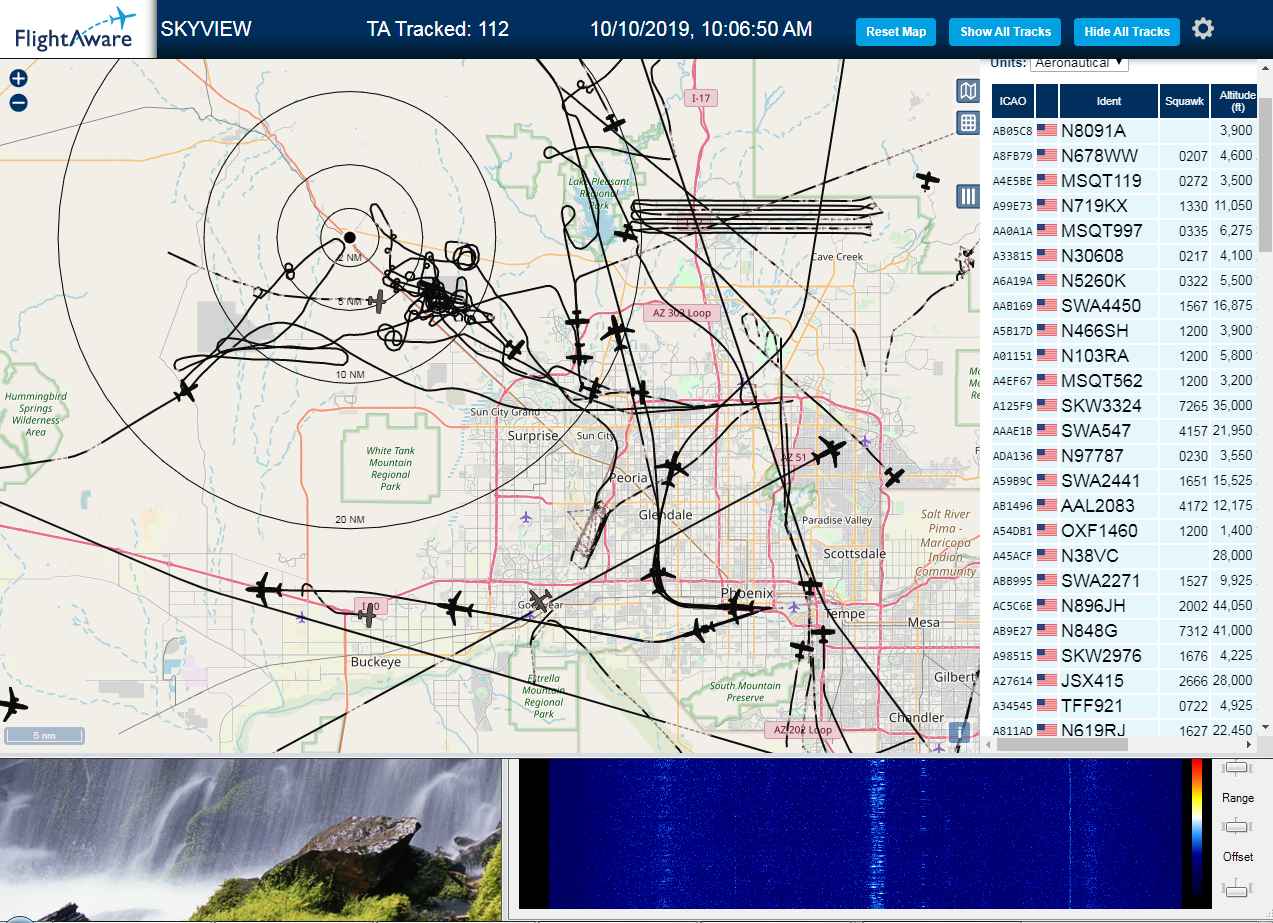Select the gray aircraft on I-10 near Buckeye
Screen dimensions: 1273x923
pos(368,614)
